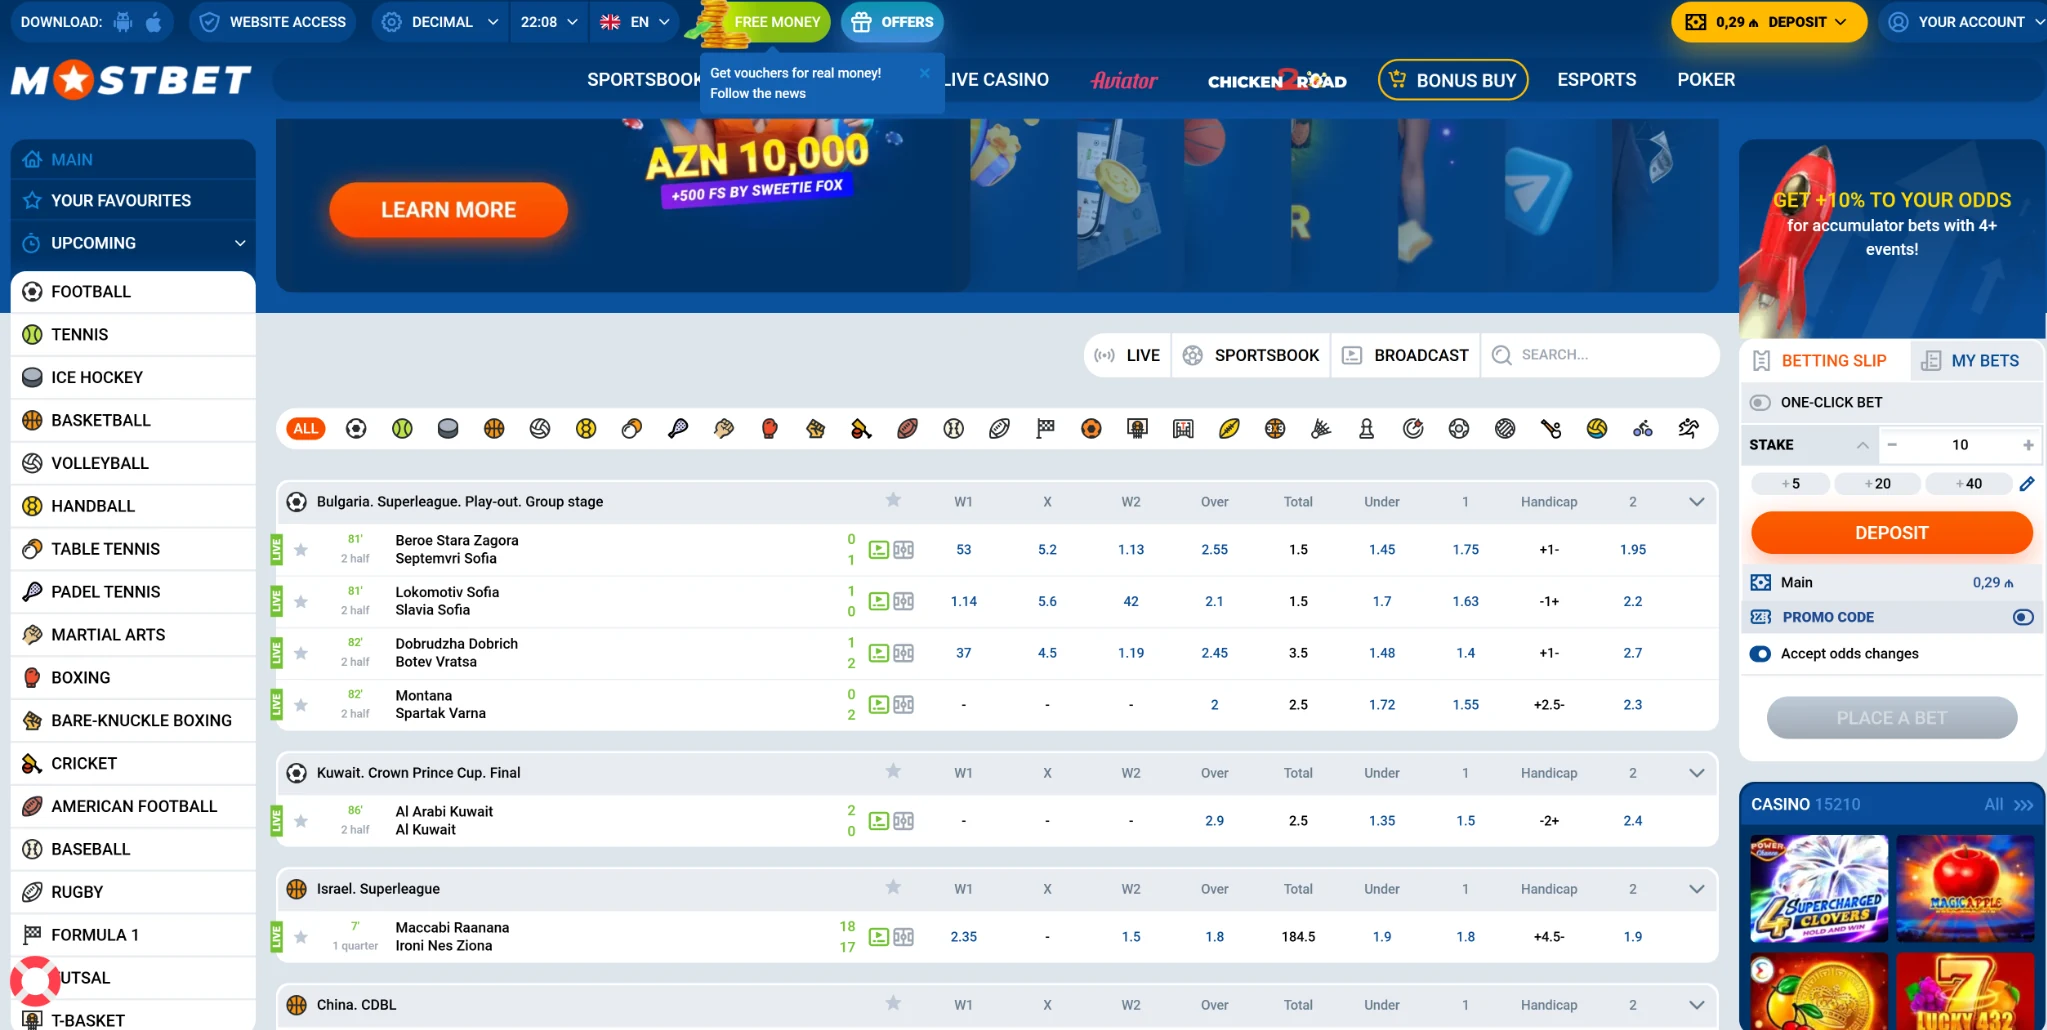Open the Deposit balance dropdown in header
The width and height of the screenshot is (2047, 1030).
pyautogui.click(x=1769, y=22)
